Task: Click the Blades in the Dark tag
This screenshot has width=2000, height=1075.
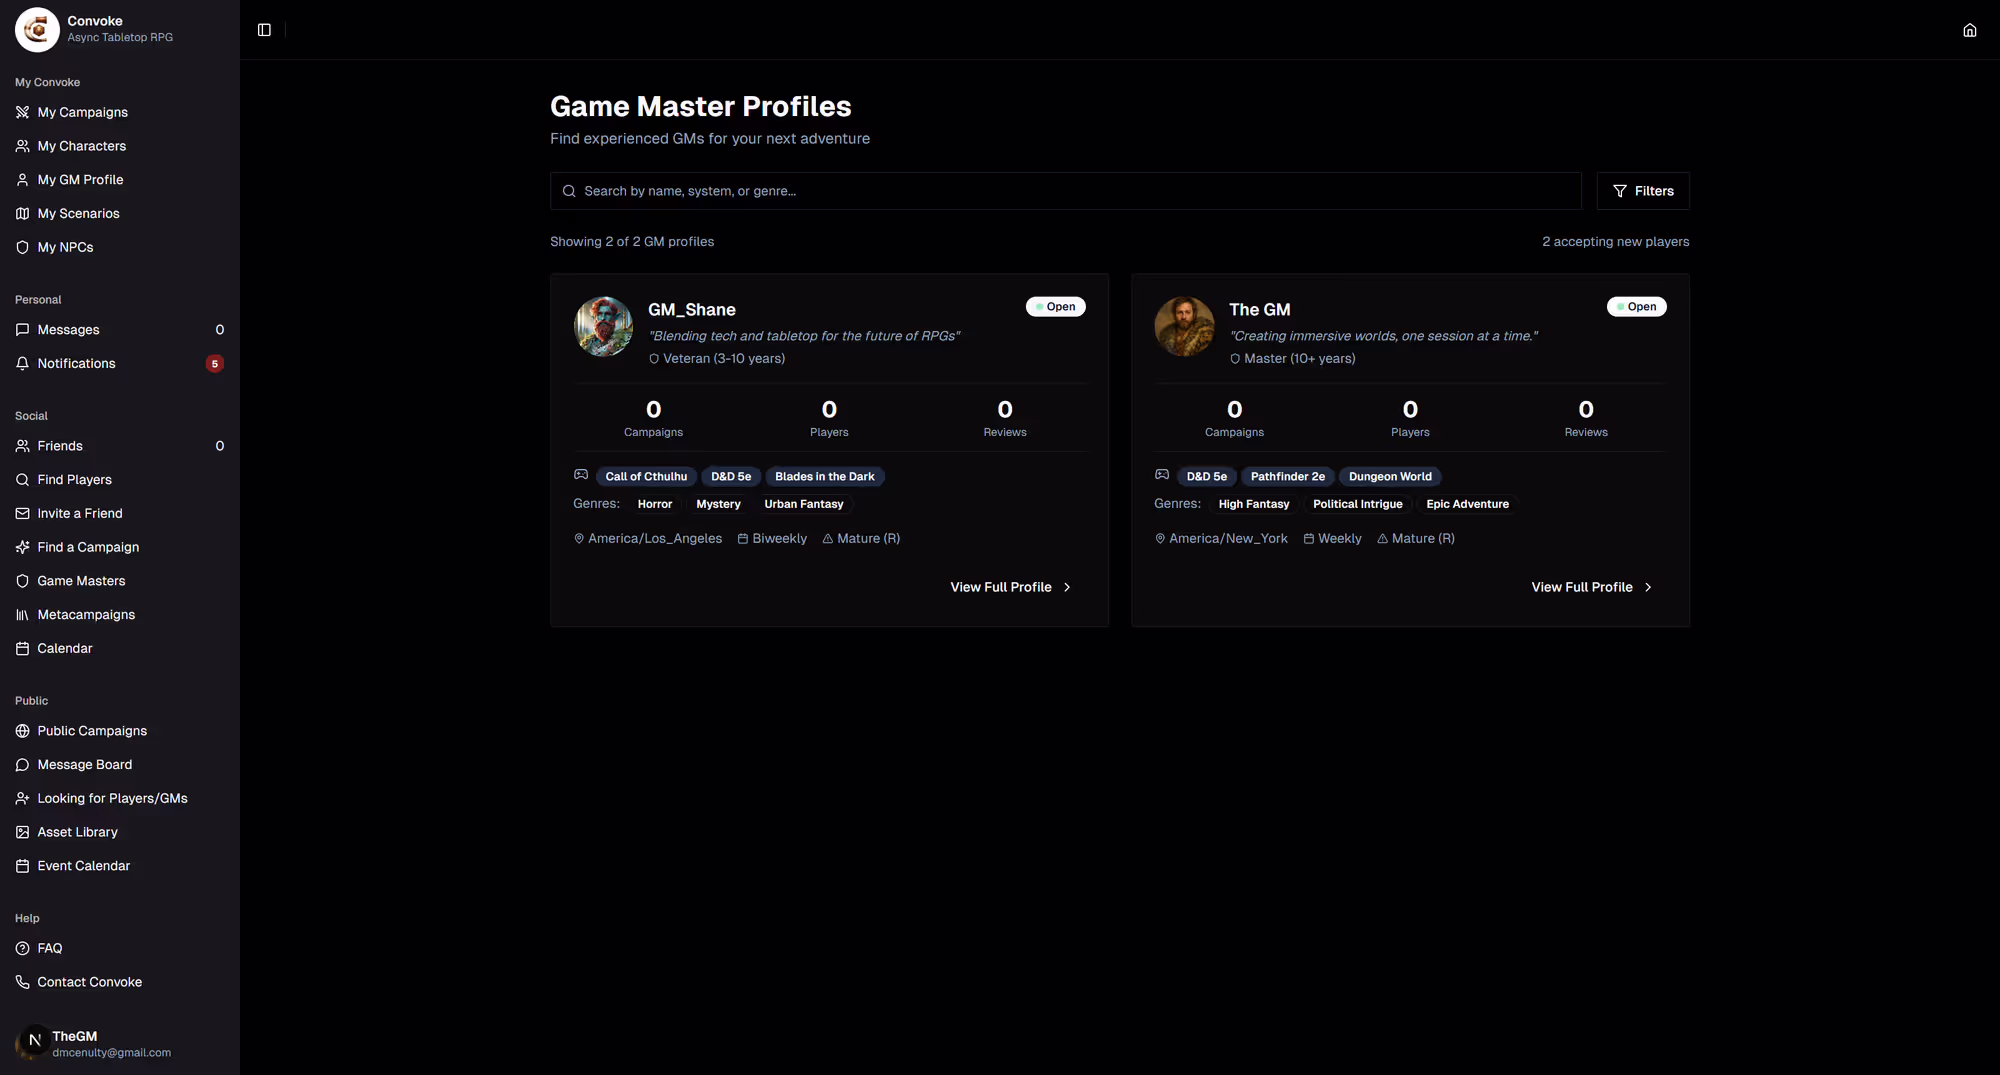Action: [x=825, y=477]
